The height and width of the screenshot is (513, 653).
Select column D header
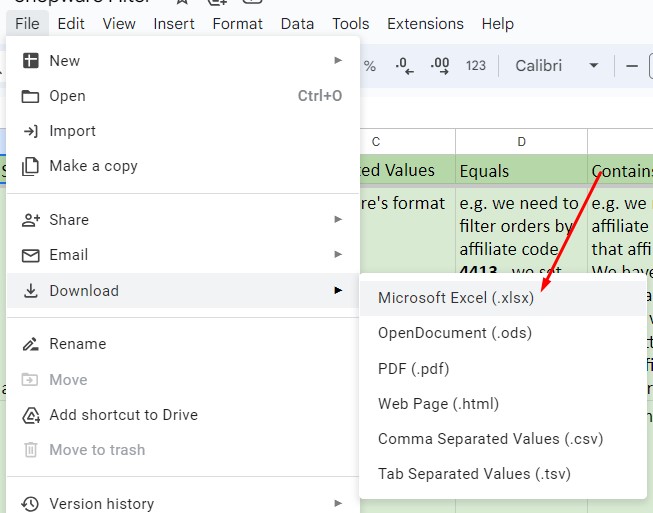[521, 142]
